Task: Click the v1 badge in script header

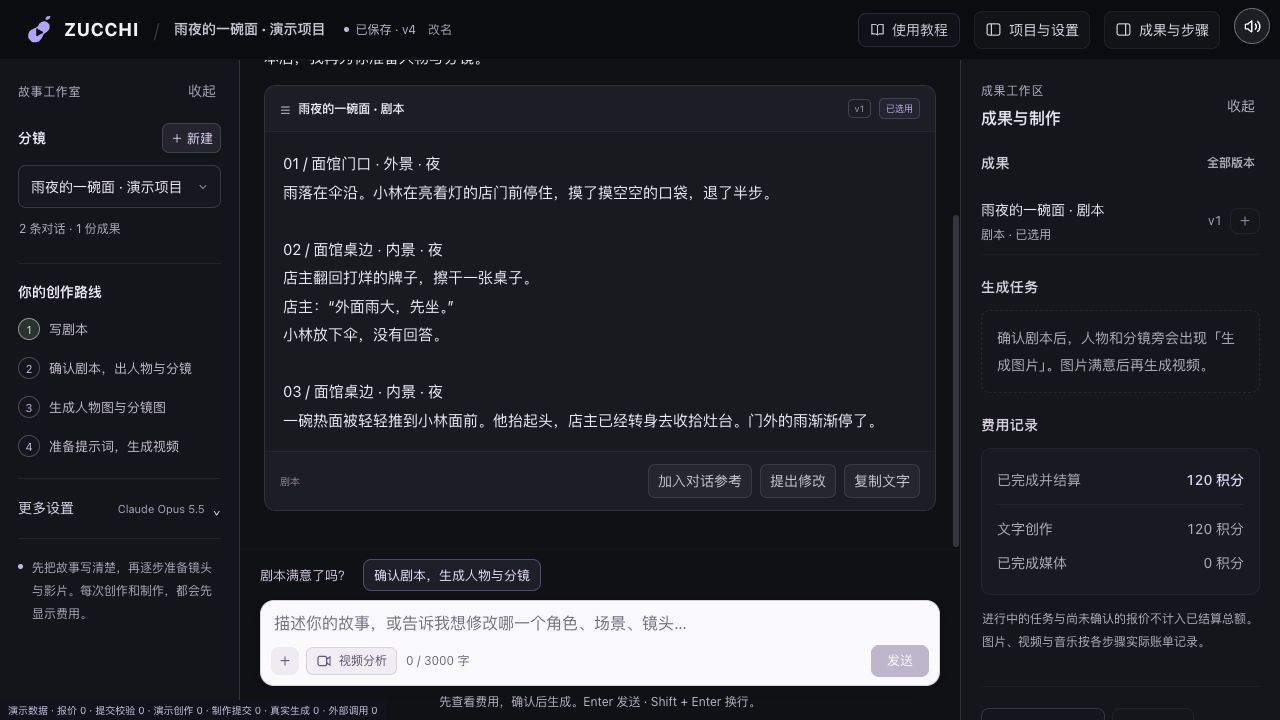Action: [x=859, y=109]
